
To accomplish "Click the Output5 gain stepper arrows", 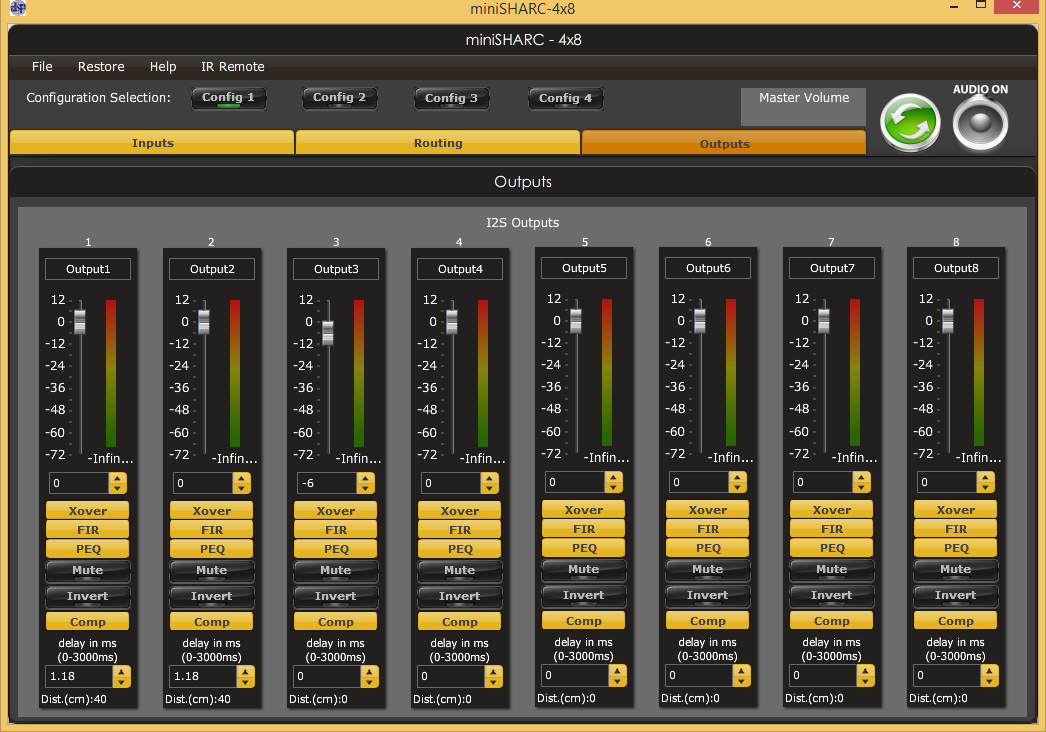I will [614, 482].
